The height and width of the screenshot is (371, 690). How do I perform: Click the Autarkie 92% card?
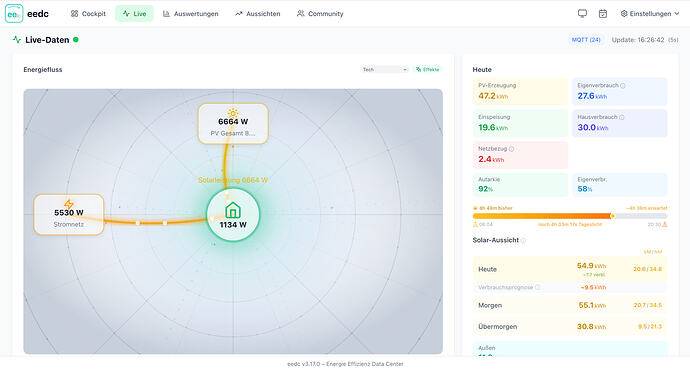[x=520, y=184]
